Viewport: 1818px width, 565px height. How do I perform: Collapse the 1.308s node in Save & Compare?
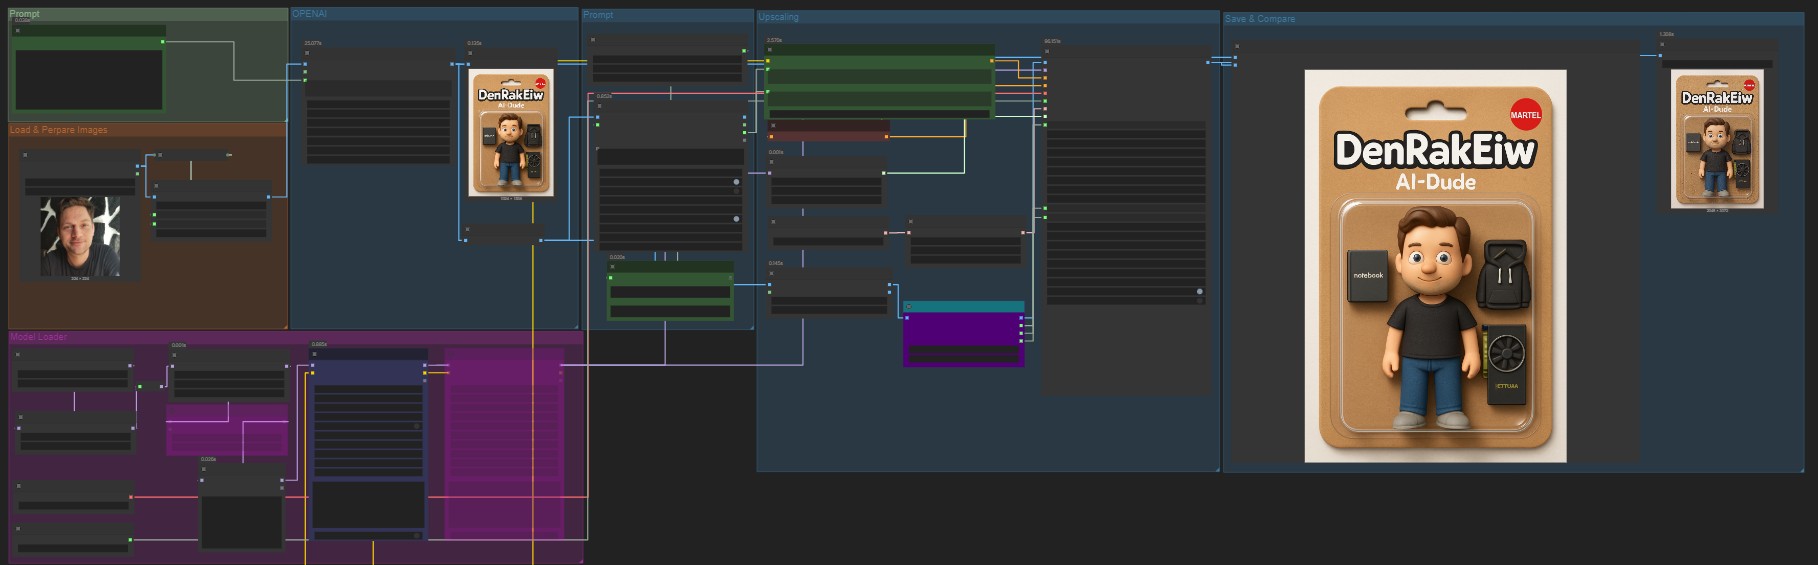[1662, 43]
